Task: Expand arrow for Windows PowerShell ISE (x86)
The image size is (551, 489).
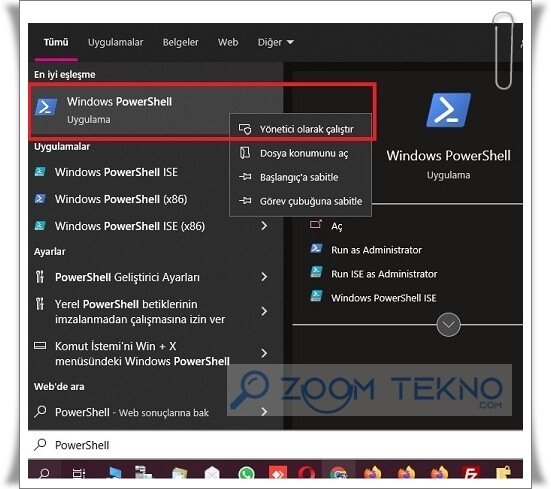Action: pyautogui.click(x=264, y=226)
